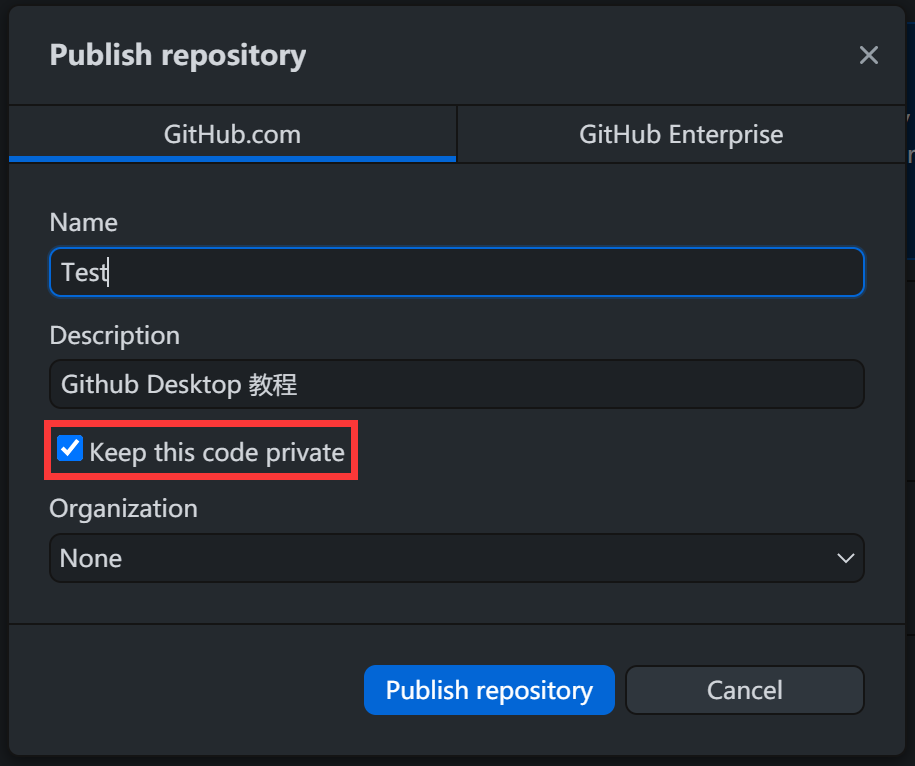Image resolution: width=915 pixels, height=766 pixels.
Task: Uncheck the Keep this code private checkbox
Action: click(x=70, y=449)
